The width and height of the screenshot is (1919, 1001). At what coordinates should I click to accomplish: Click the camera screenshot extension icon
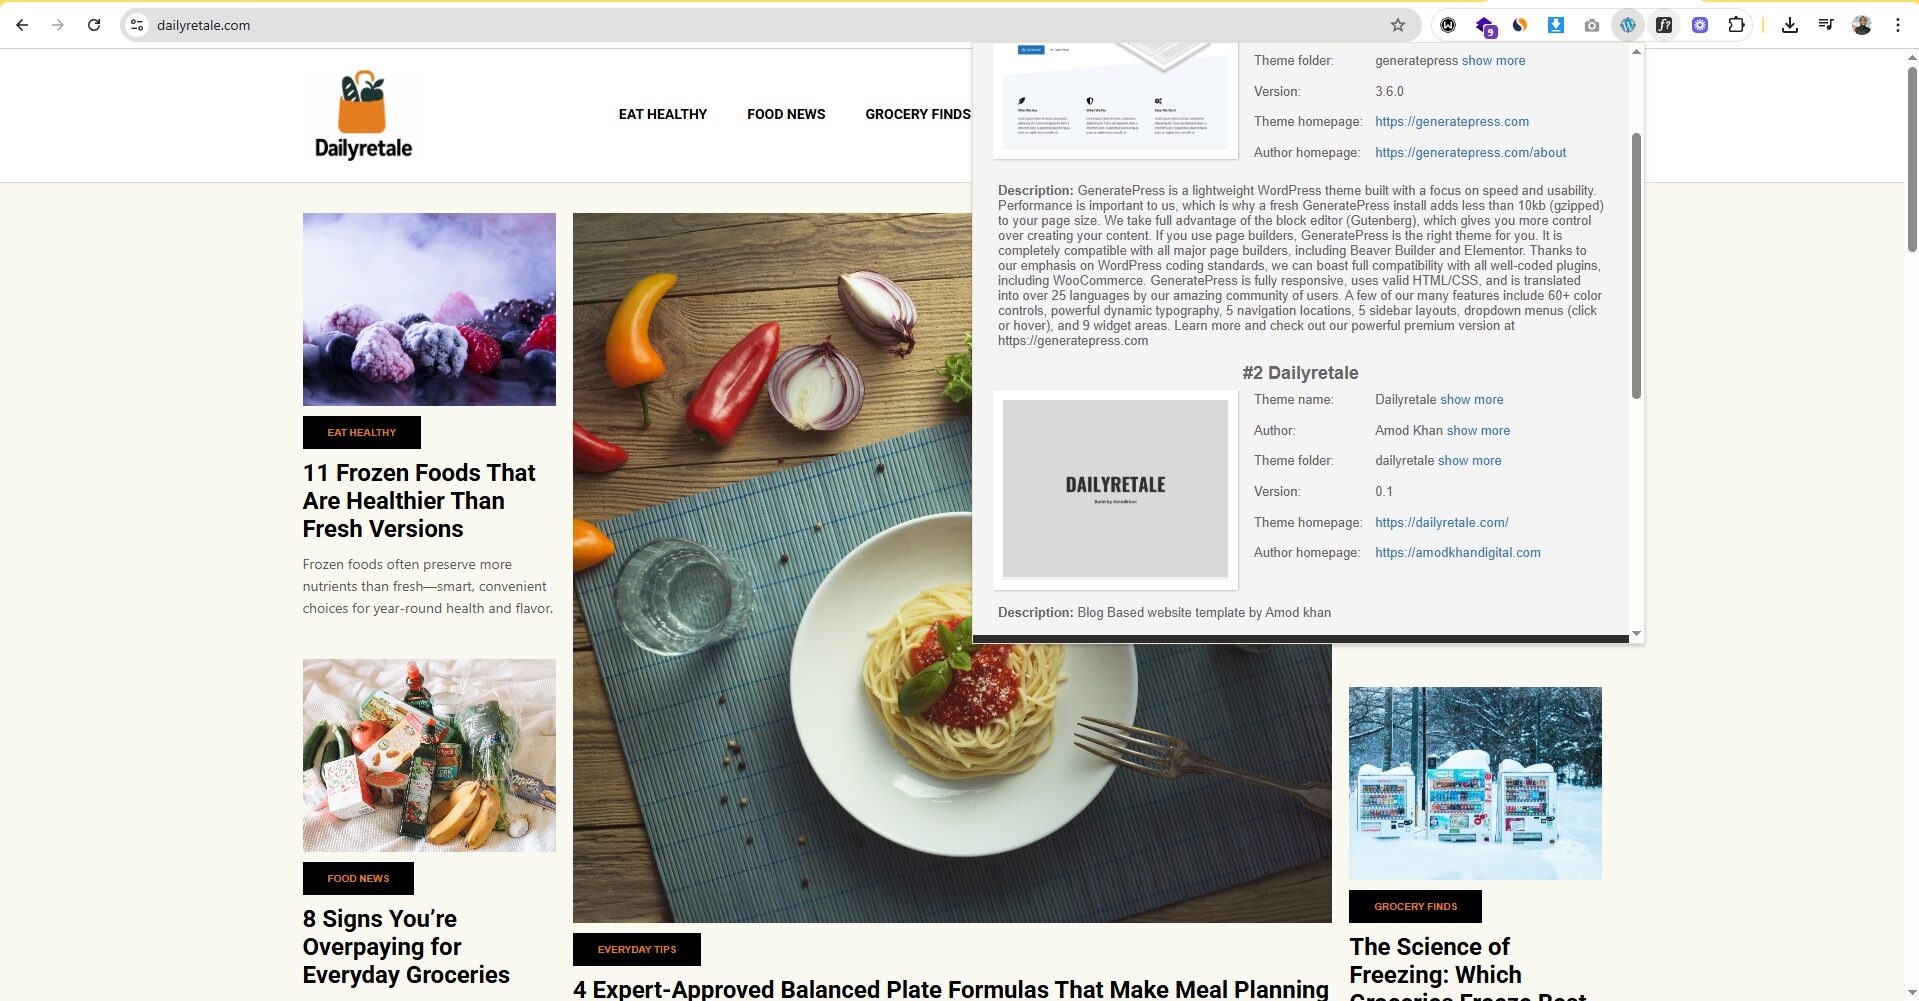[1592, 25]
